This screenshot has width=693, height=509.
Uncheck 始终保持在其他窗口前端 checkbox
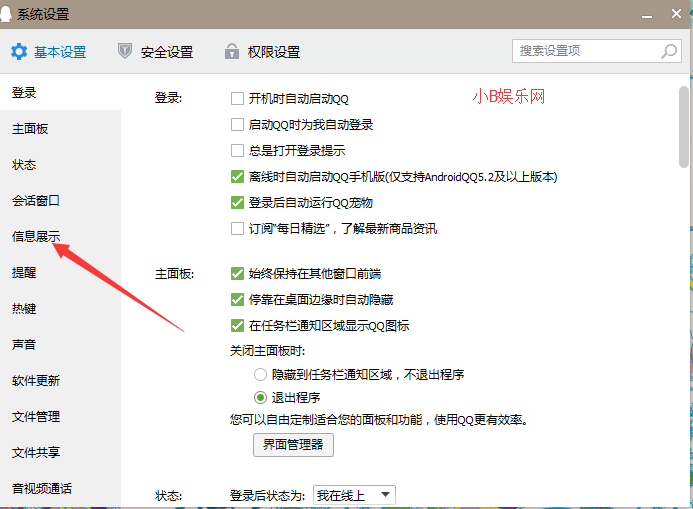(237, 274)
